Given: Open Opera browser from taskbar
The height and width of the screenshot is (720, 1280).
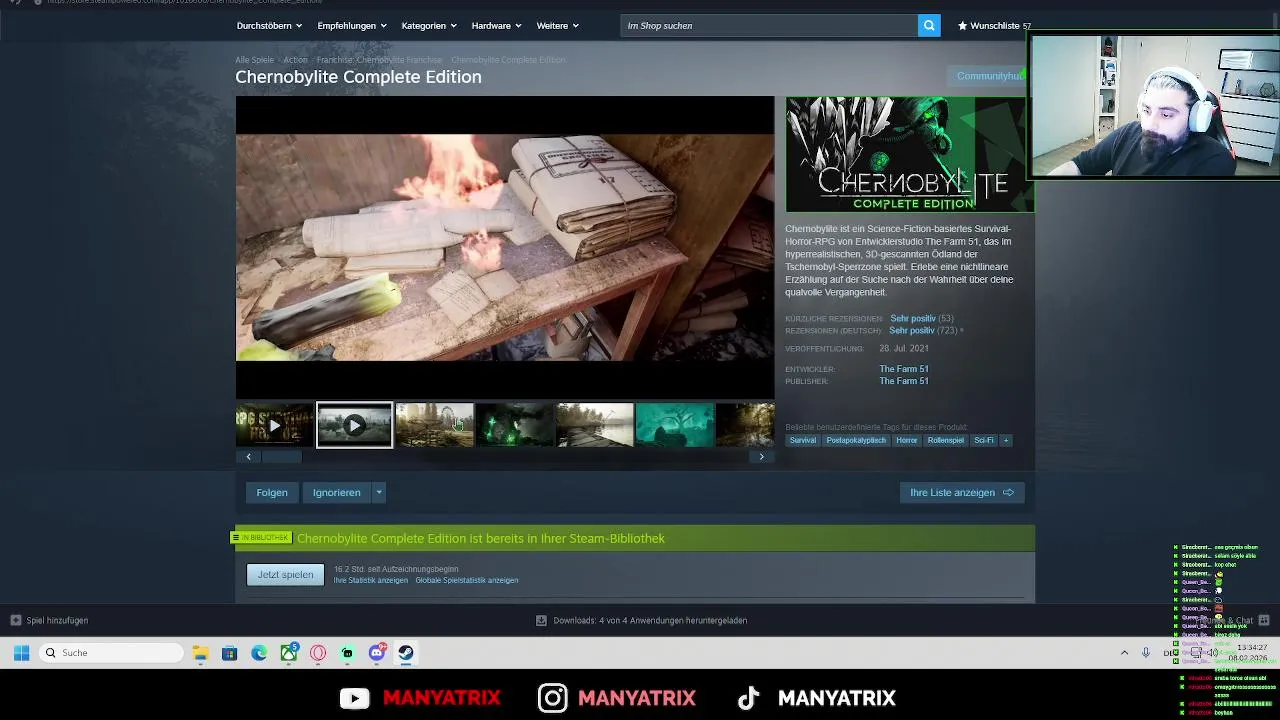Looking at the screenshot, I should point(318,653).
